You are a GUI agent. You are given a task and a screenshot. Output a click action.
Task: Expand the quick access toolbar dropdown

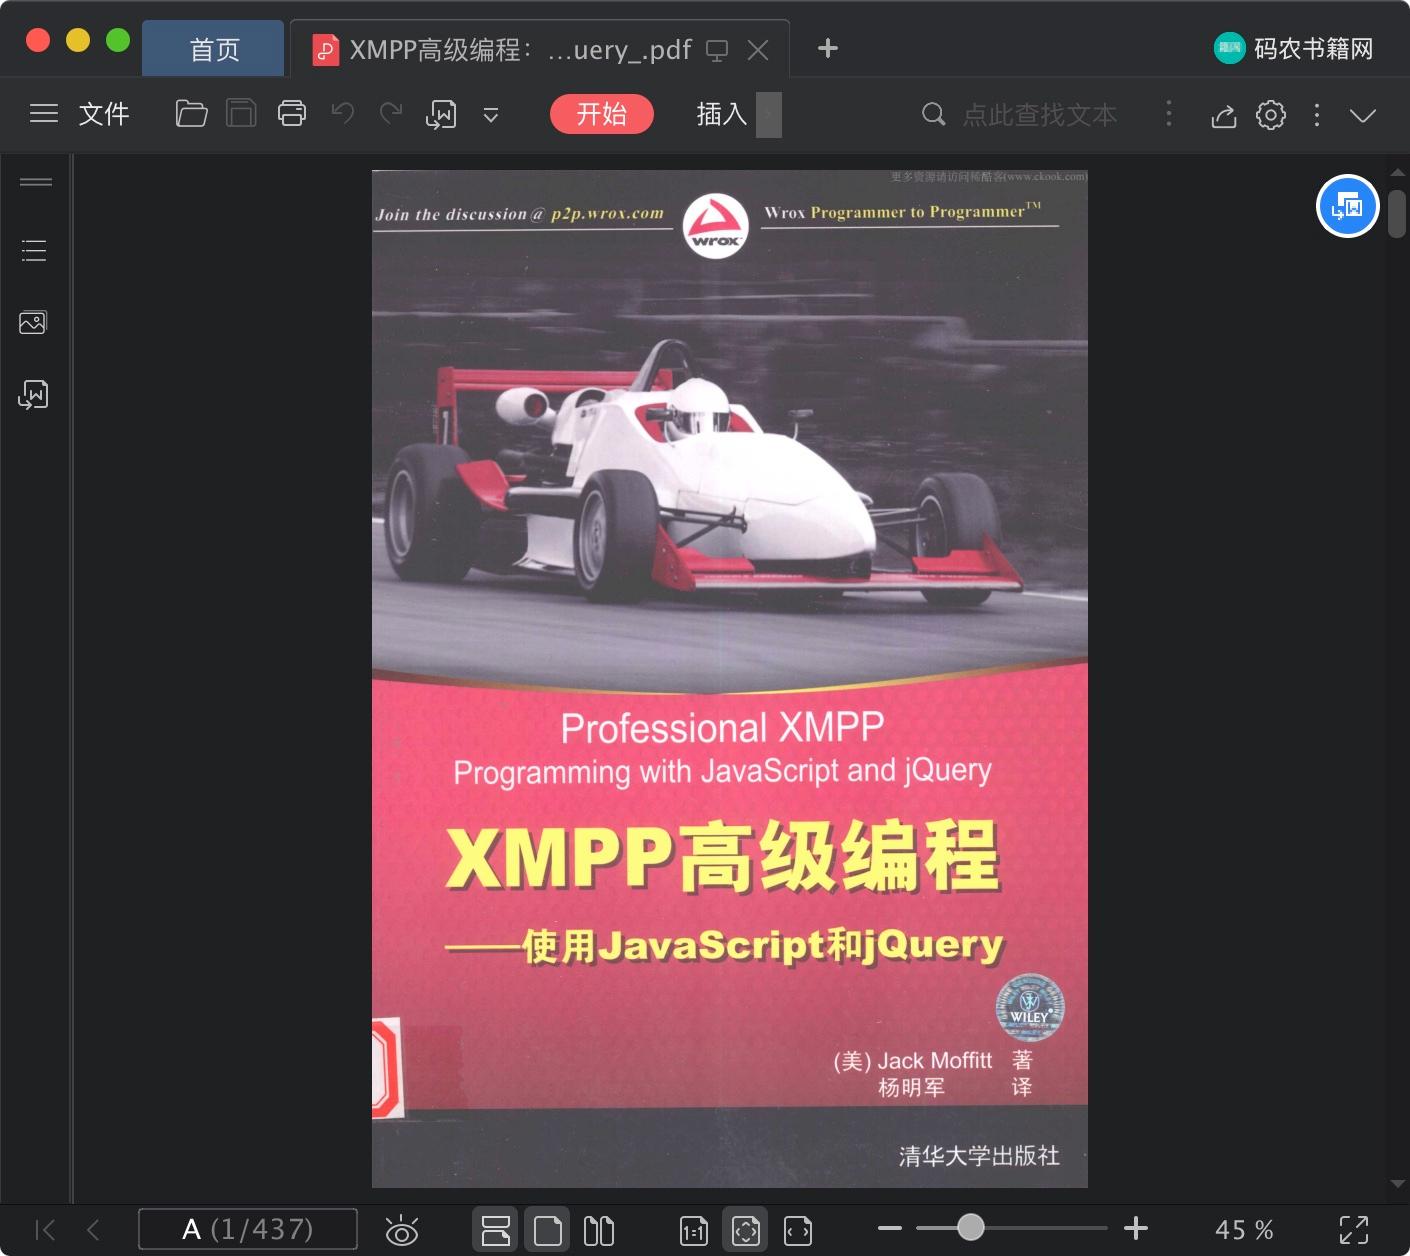[491, 115]
